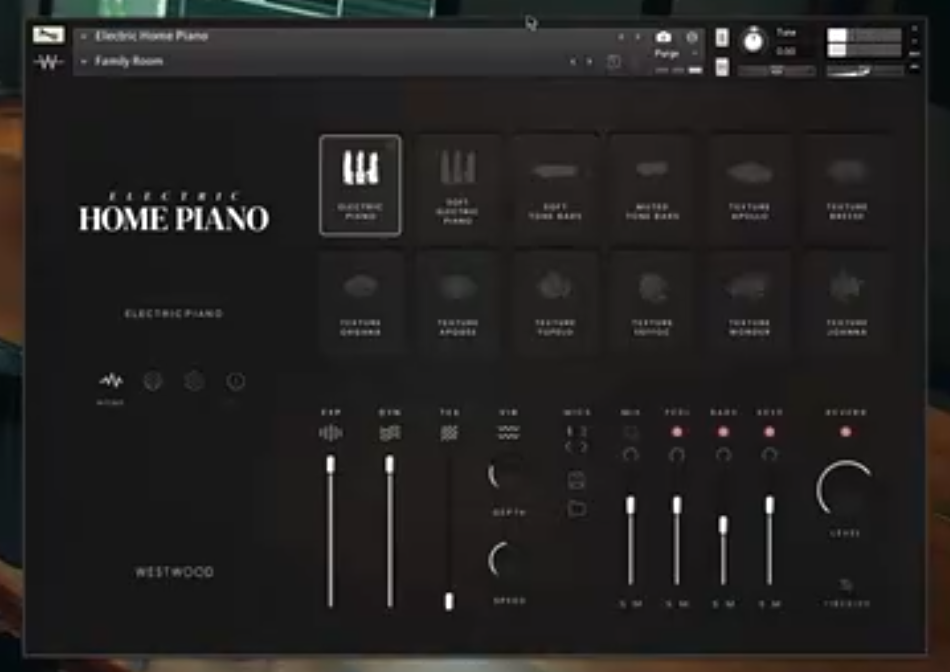Viewport: 950px width, 672px height.
Task: Toggle the upper S/M button left of Tune knob
Action: (x=722, y=38)
